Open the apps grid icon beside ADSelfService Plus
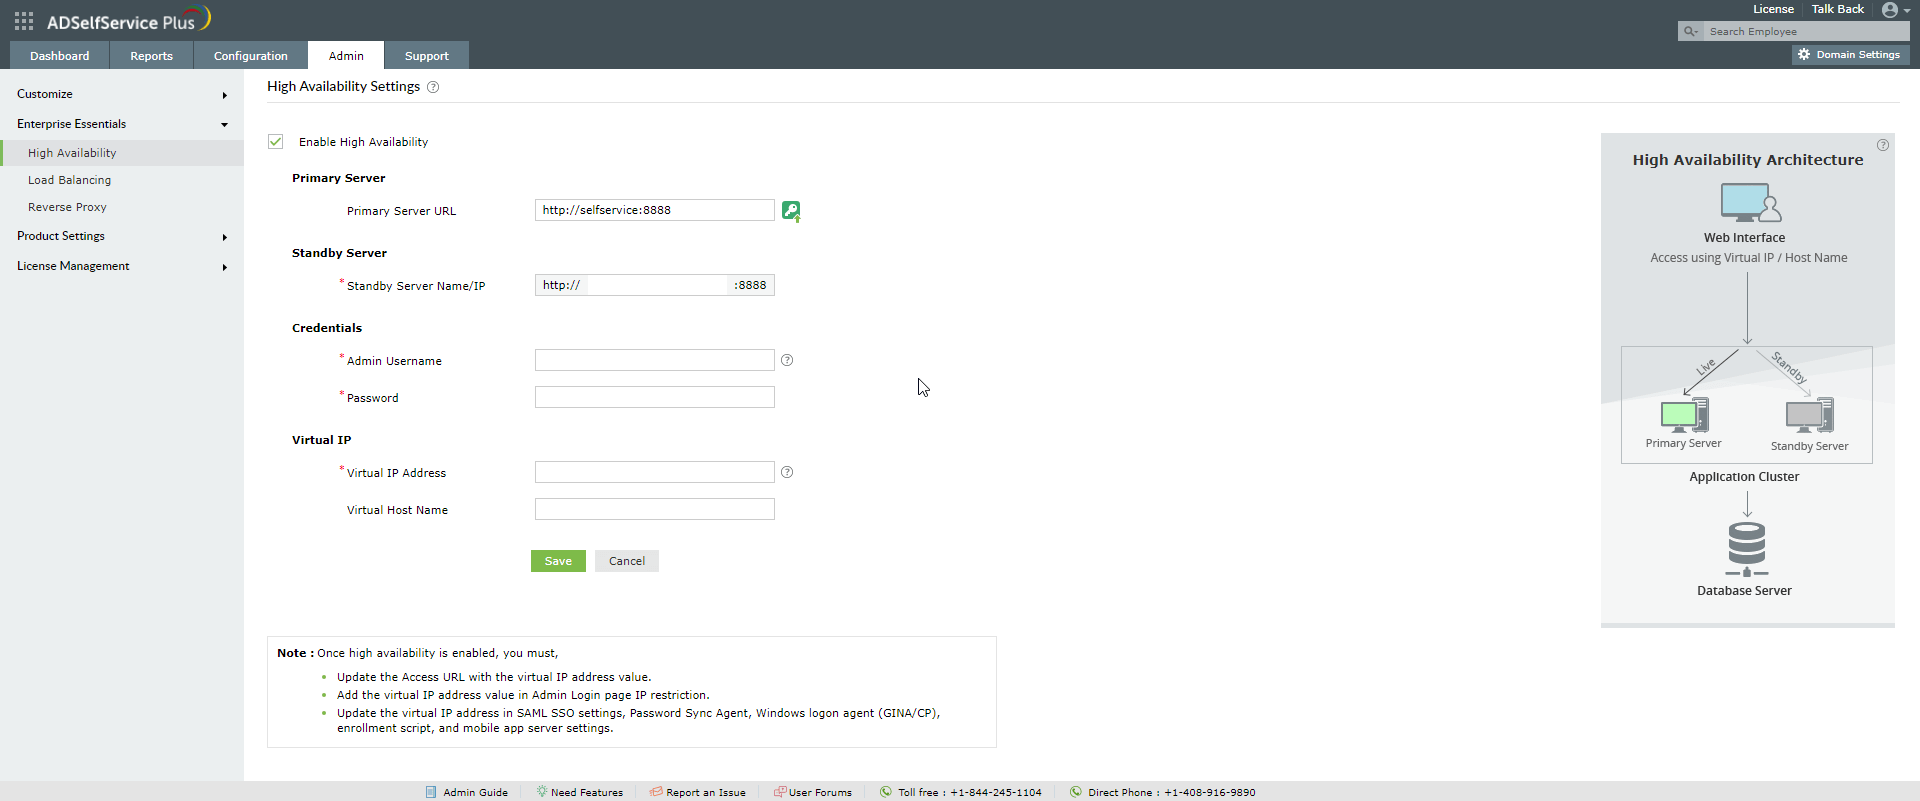1920x801 pixels. (x=24, y=21)
